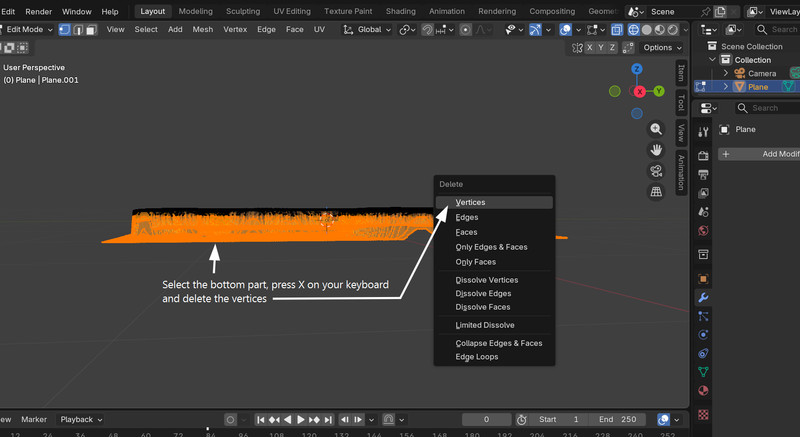The width and height of the screenshot is (800, 437).
Task: Open snapping increment options dropdown
Action: (444, 30)
